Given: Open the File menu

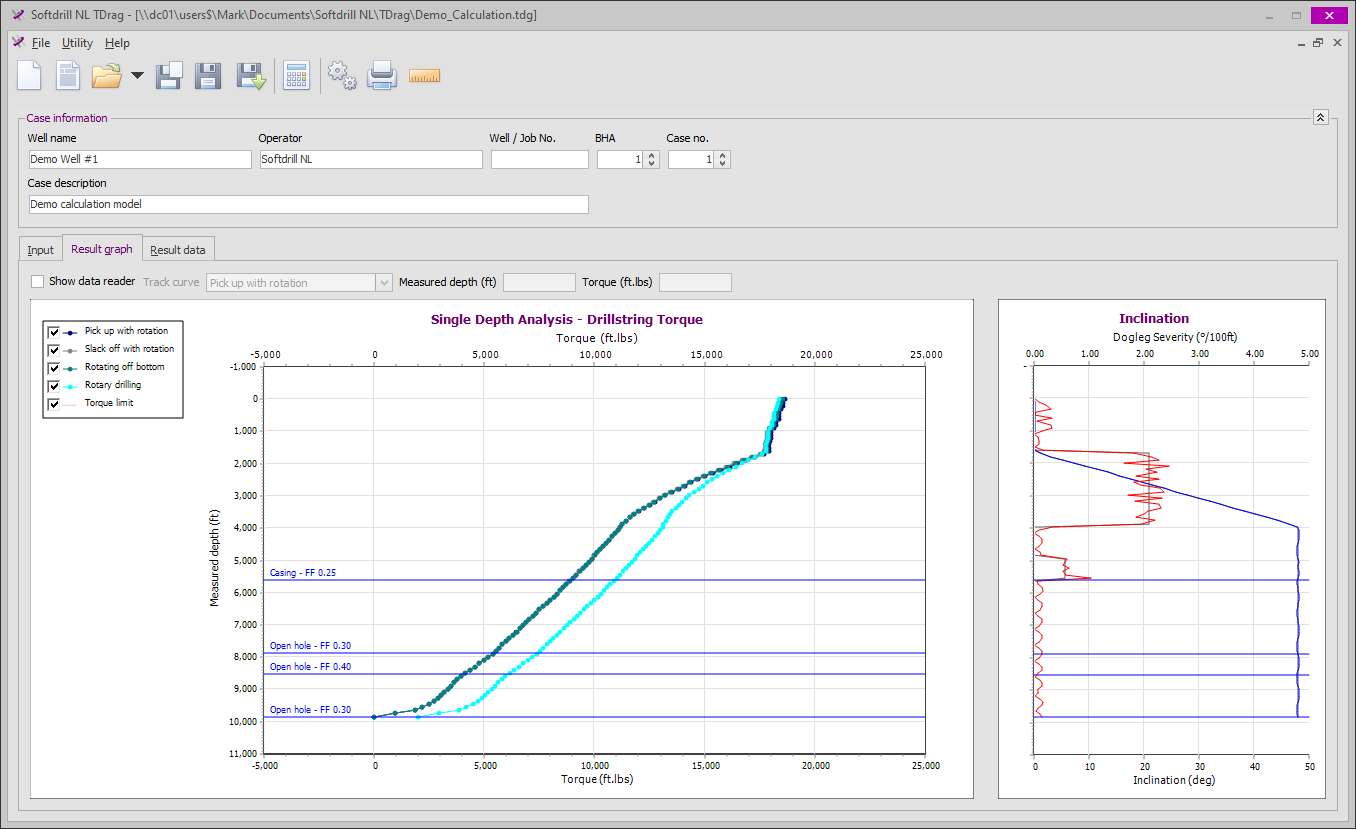Looking at the screenshot, I should tap(40, 43).
